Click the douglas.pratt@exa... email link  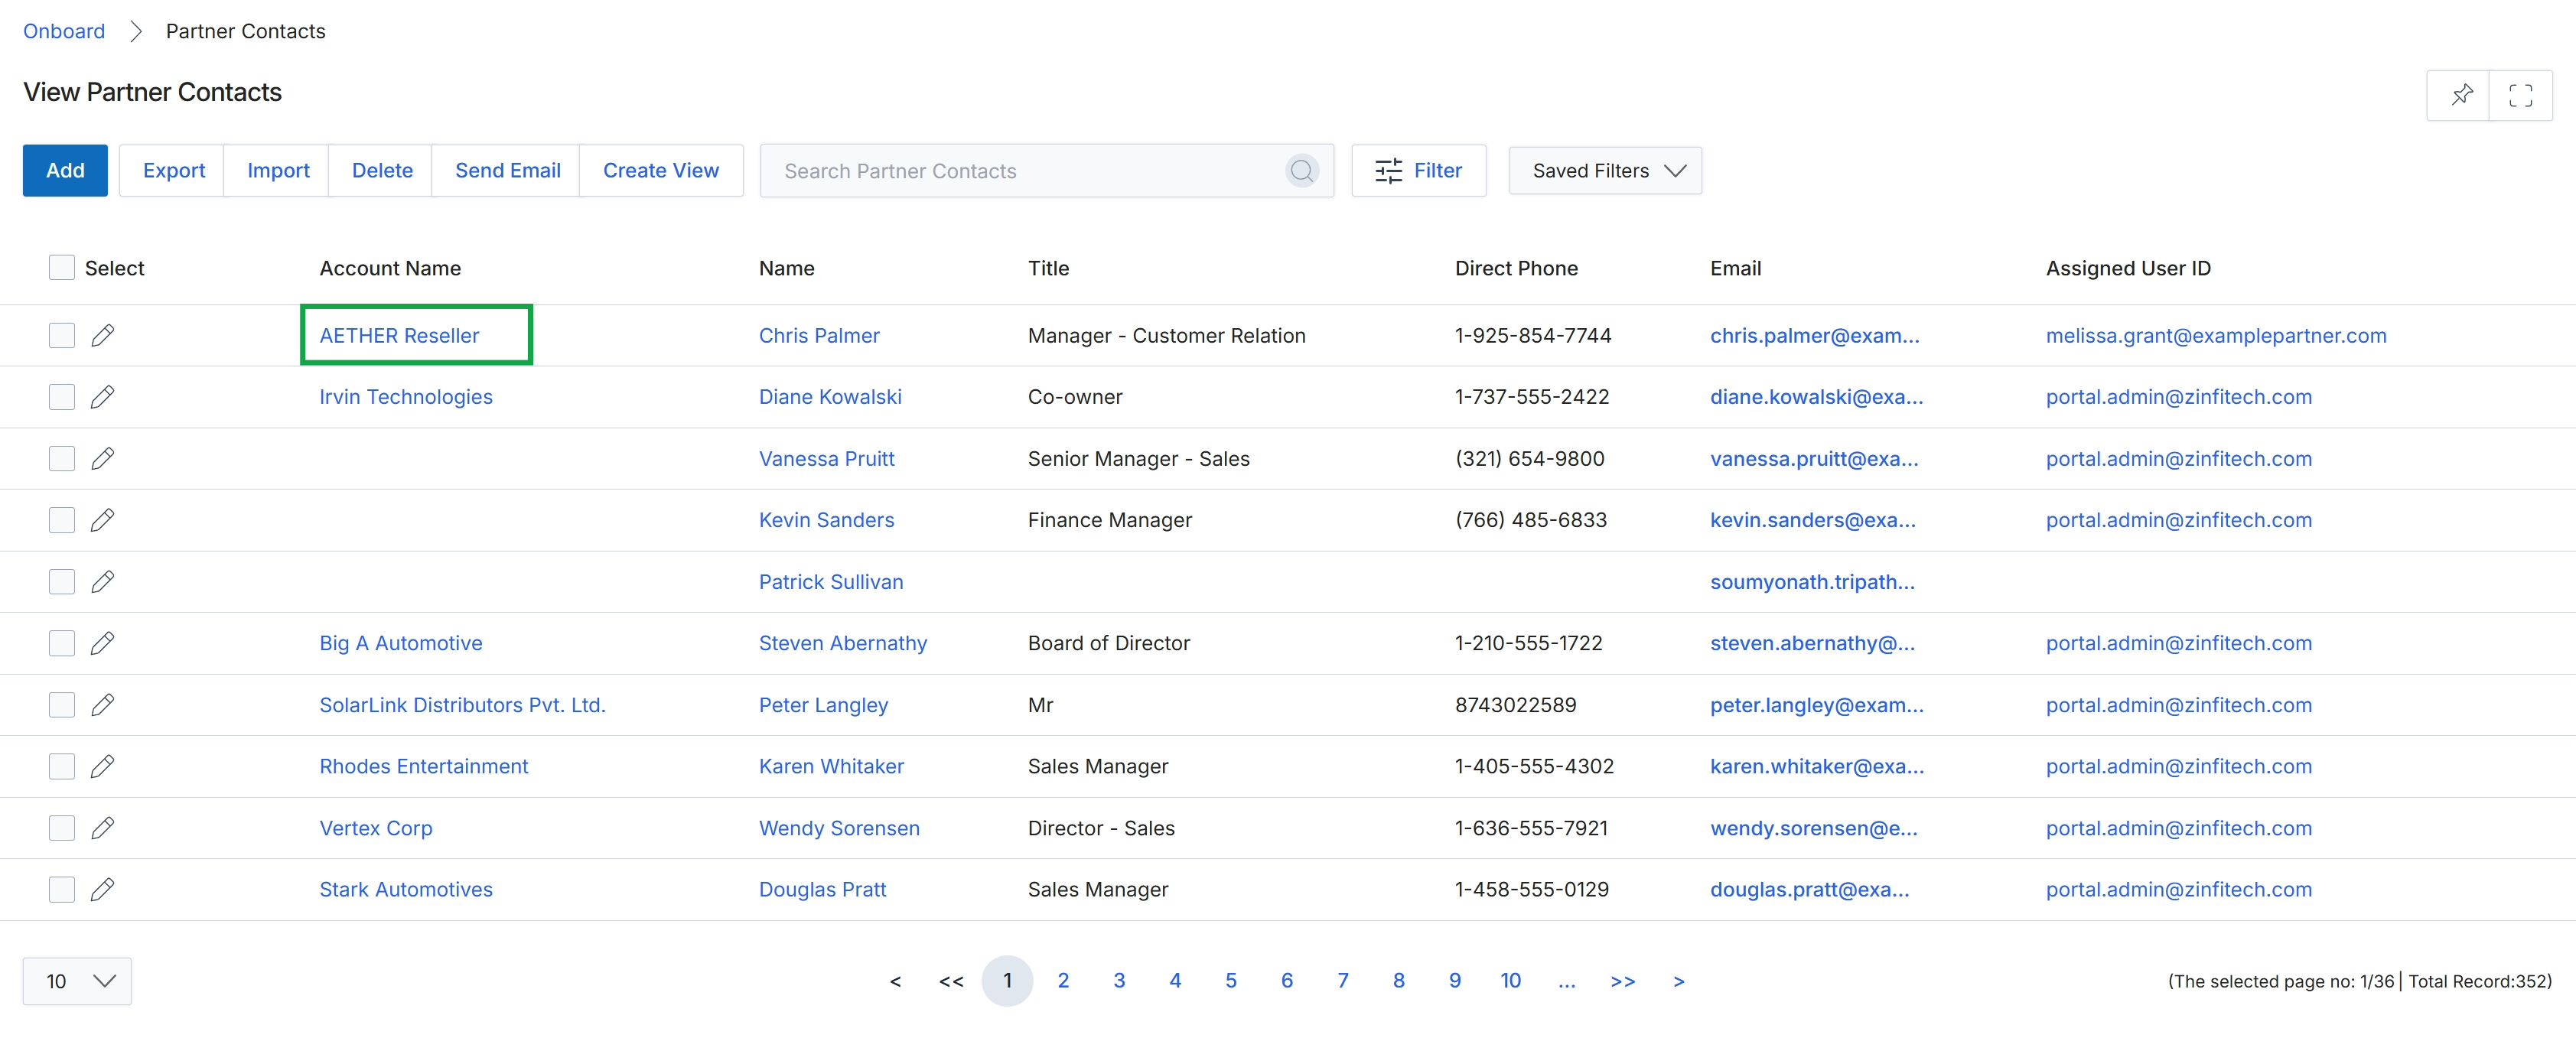tap(1809, 889)
